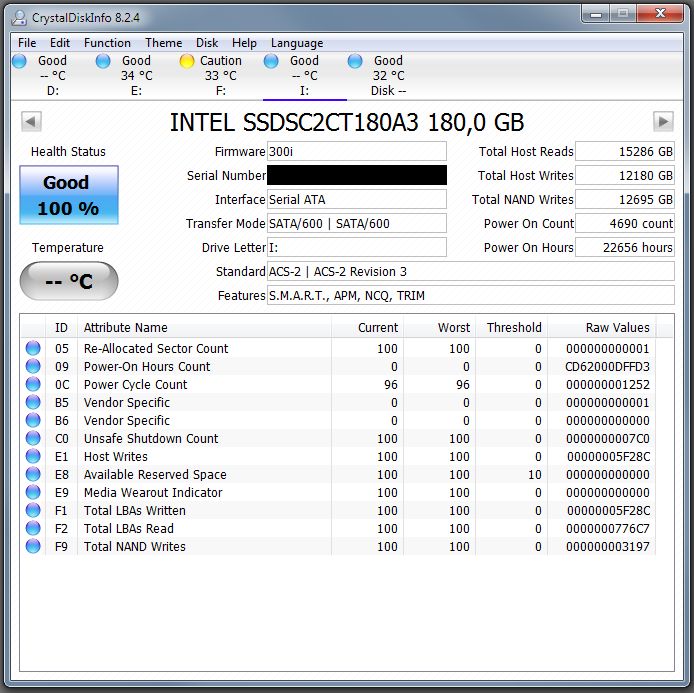The width and height of the screenshot is (694, 693).
Task: Click the CrystalDiskInfo app icon in title bar
Action: (x=19, y=17)
